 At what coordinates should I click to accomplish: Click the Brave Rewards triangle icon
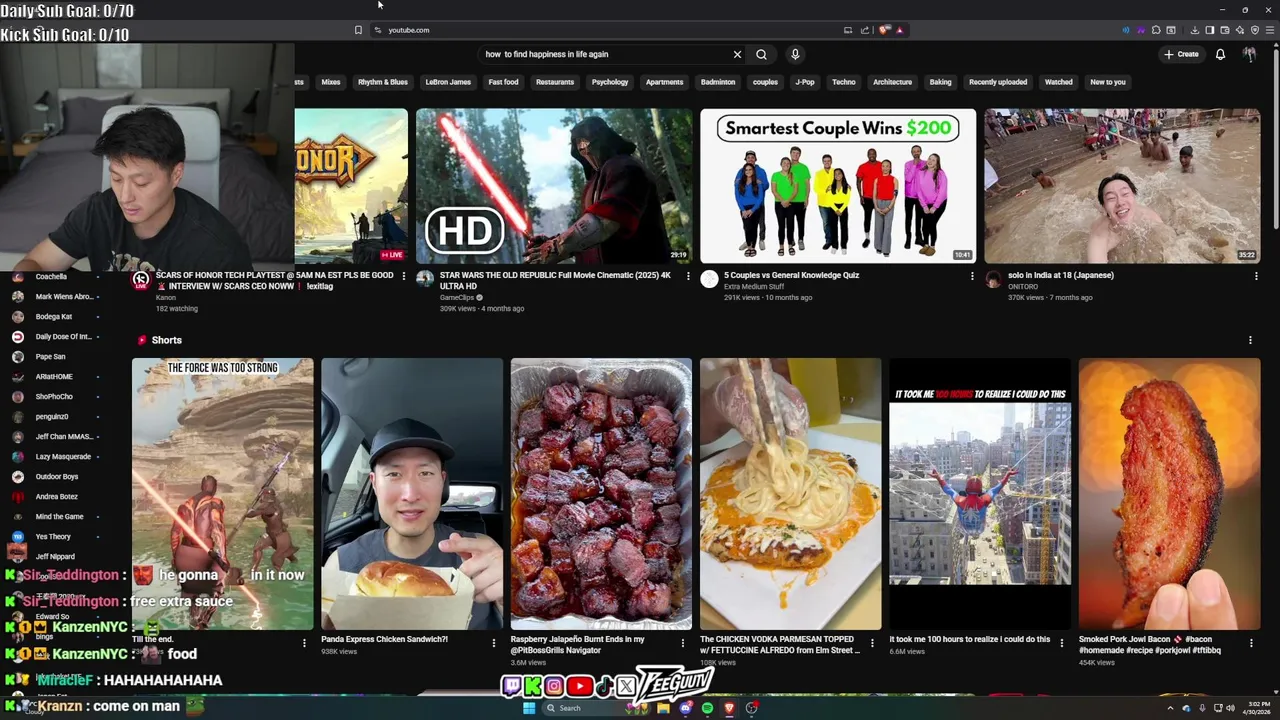[x=899, y=30]
